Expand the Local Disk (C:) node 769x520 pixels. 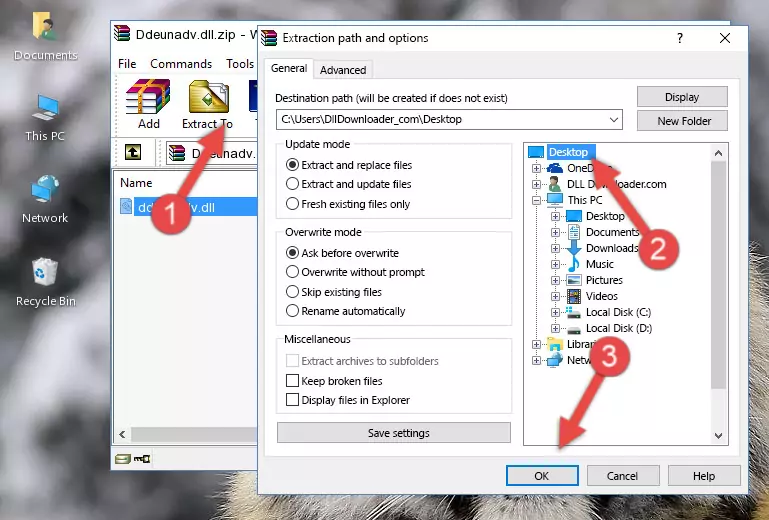(555, 312)
